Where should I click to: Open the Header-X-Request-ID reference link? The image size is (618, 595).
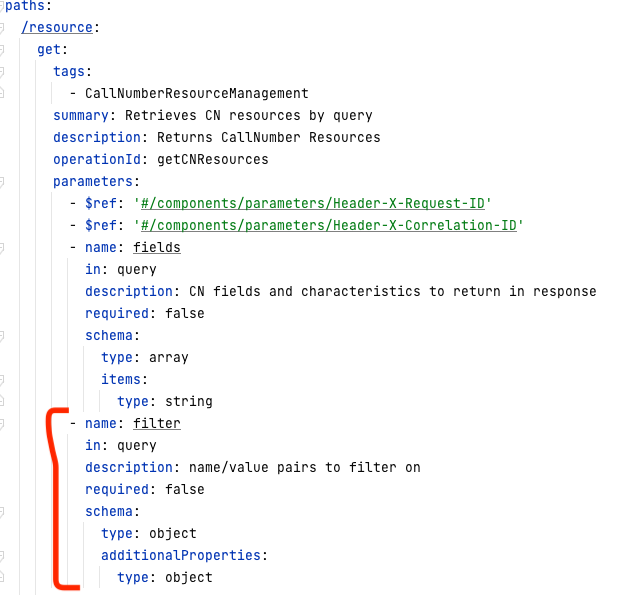(311, 203)
